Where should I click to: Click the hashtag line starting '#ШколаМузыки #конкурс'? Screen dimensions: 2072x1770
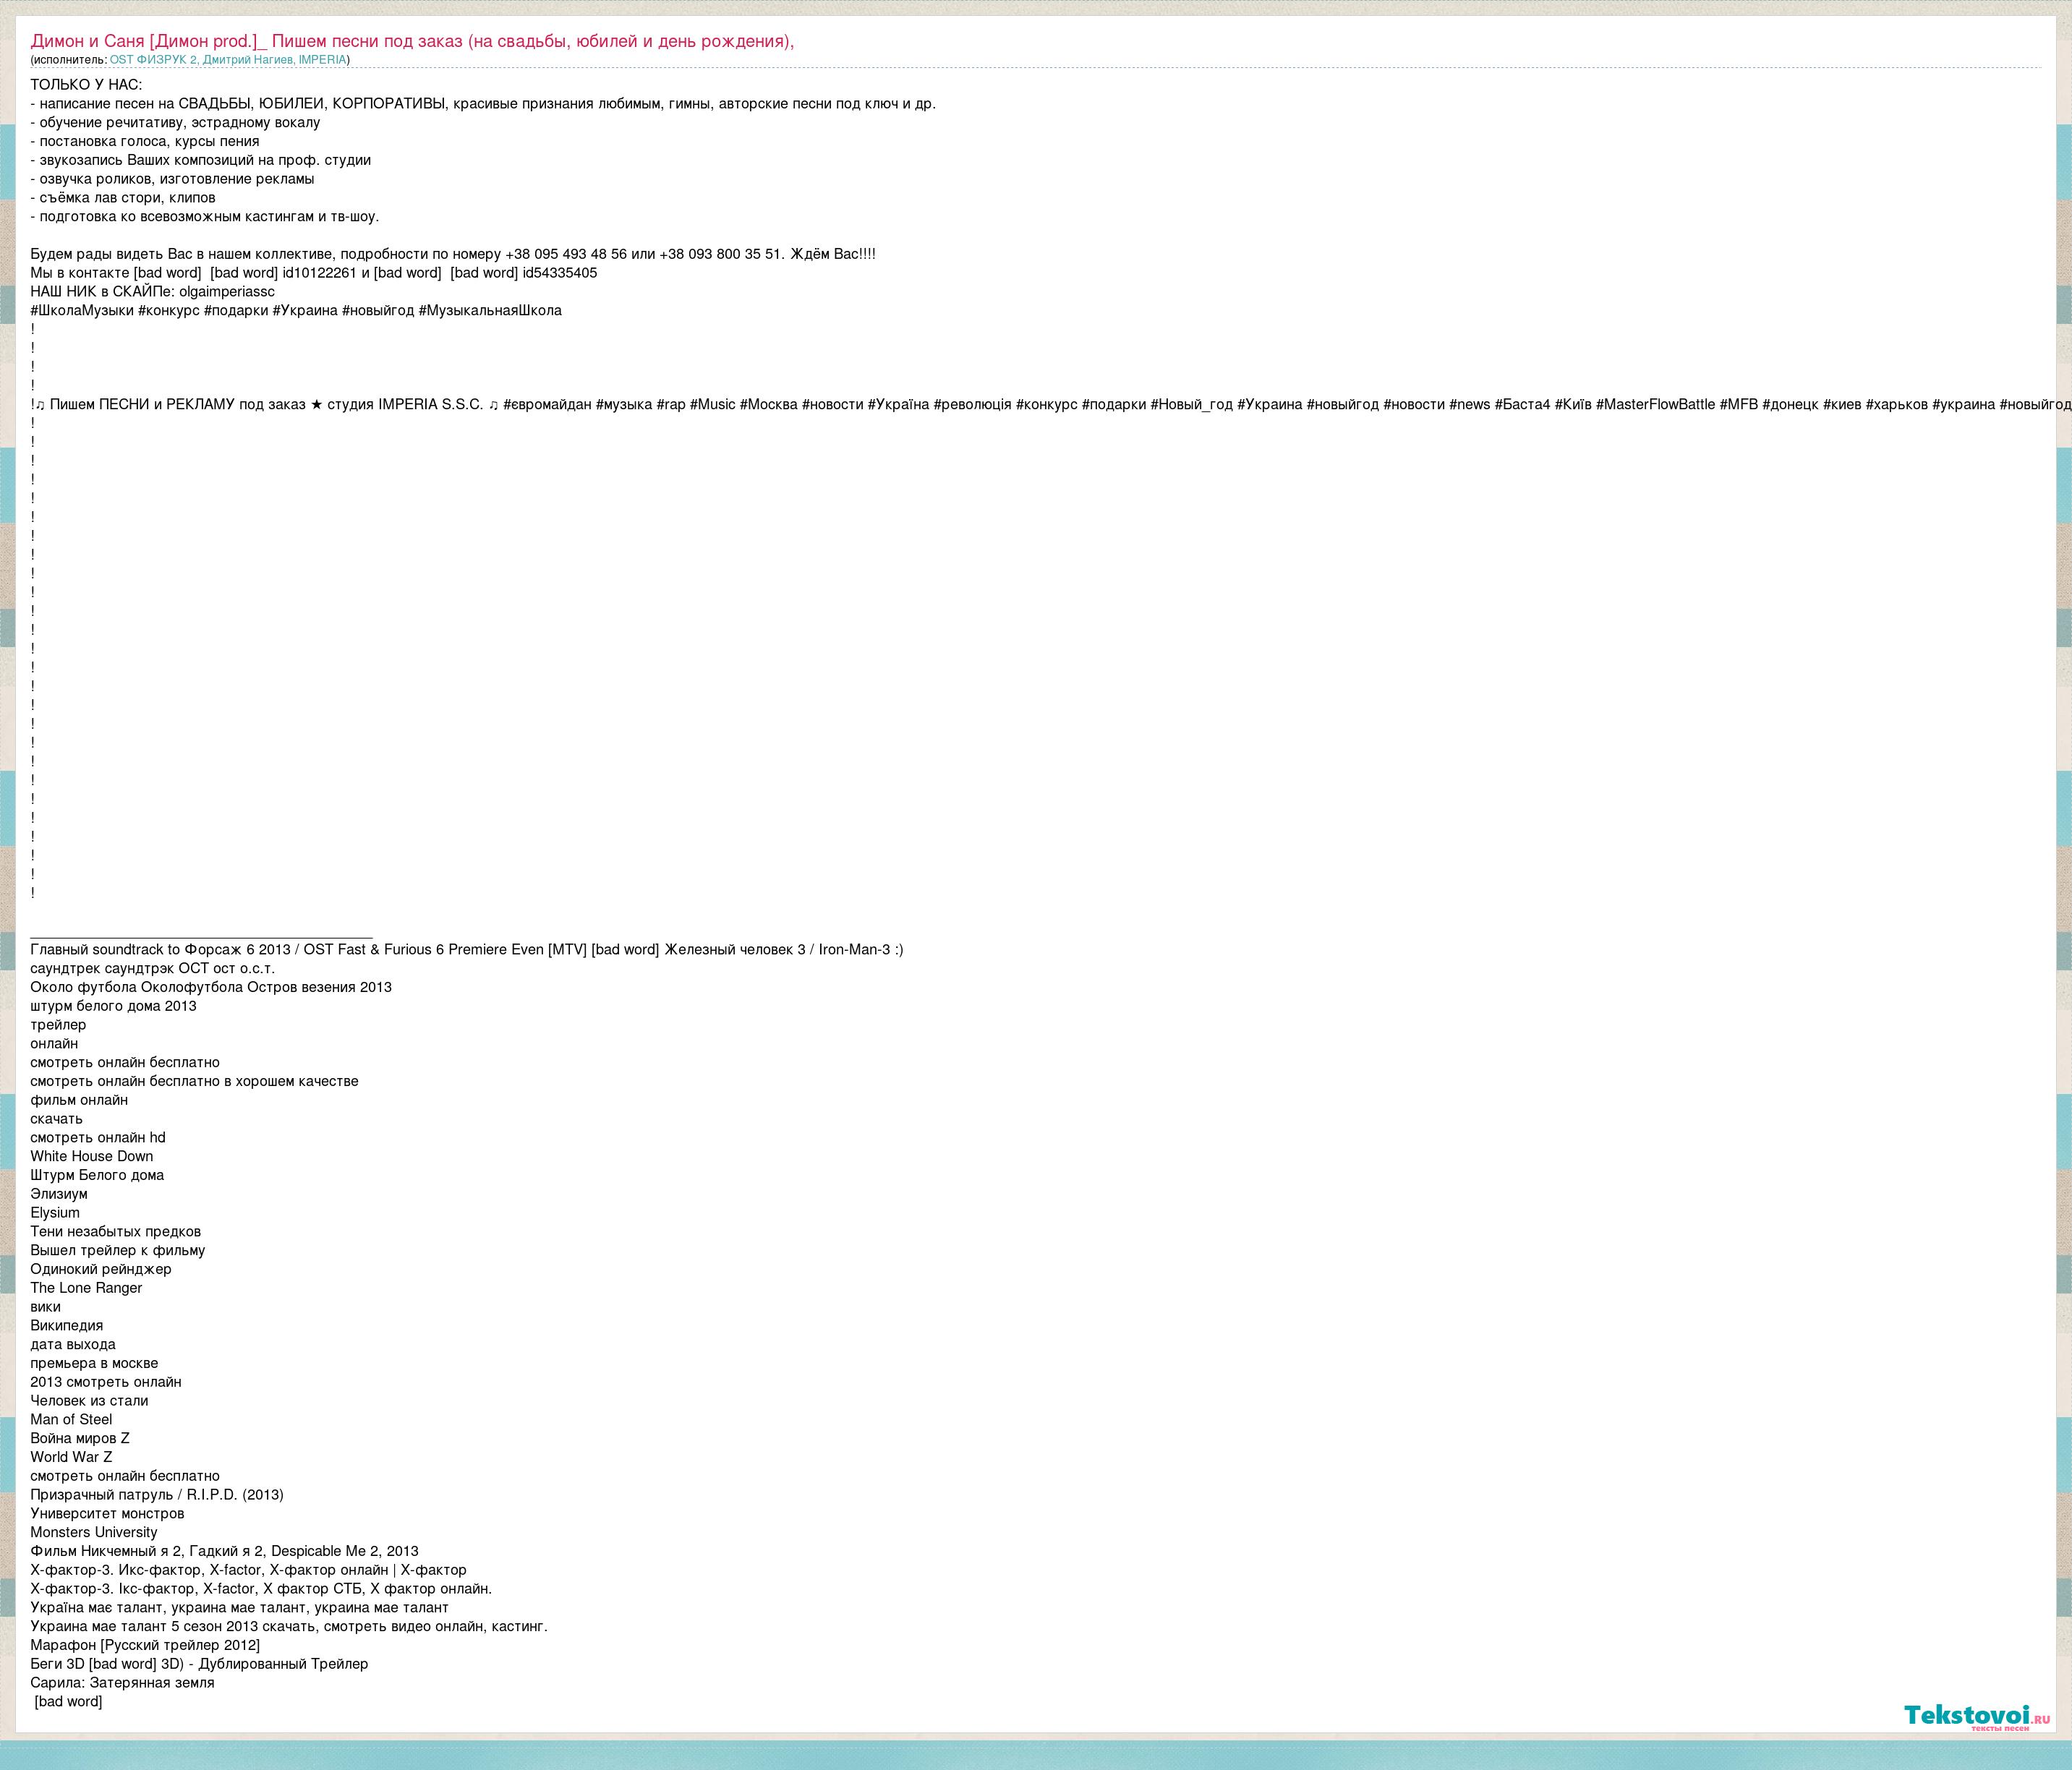click(296, 311)
